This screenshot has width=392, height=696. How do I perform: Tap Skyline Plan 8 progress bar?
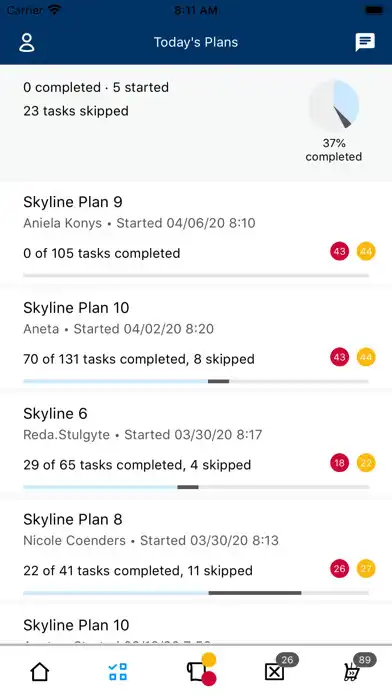196,593
